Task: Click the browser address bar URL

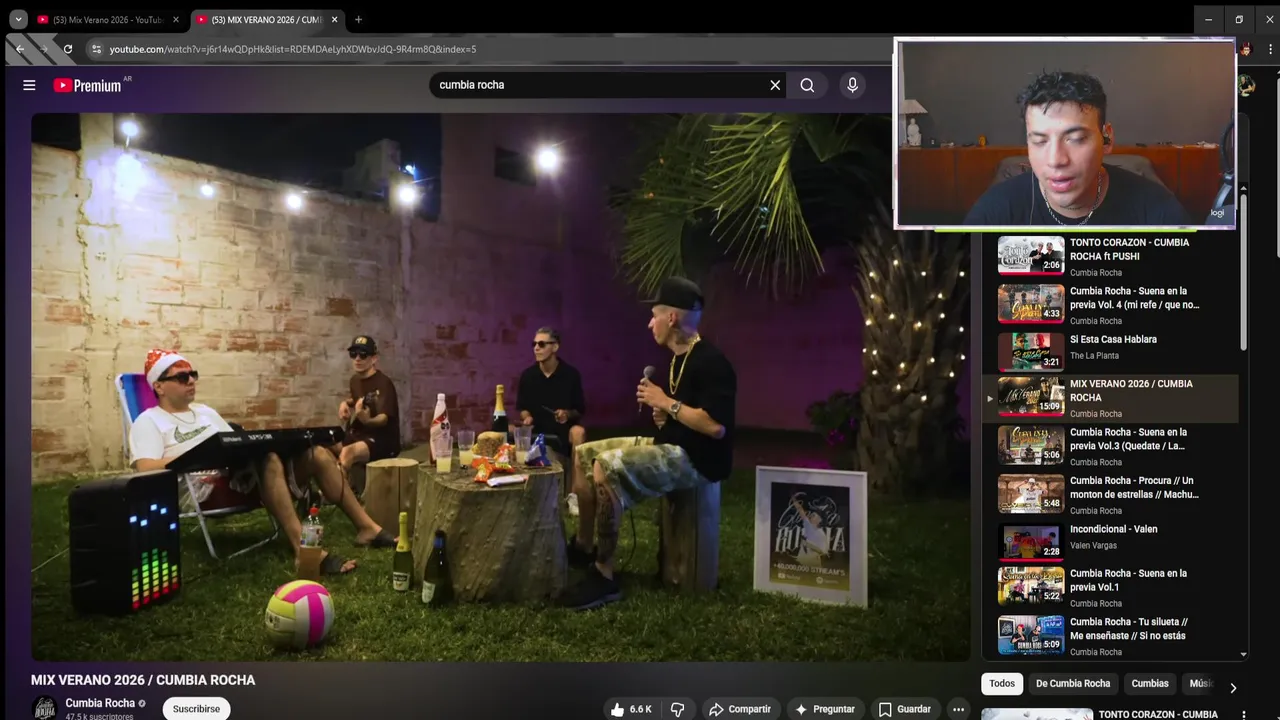Action: (293, 49)
